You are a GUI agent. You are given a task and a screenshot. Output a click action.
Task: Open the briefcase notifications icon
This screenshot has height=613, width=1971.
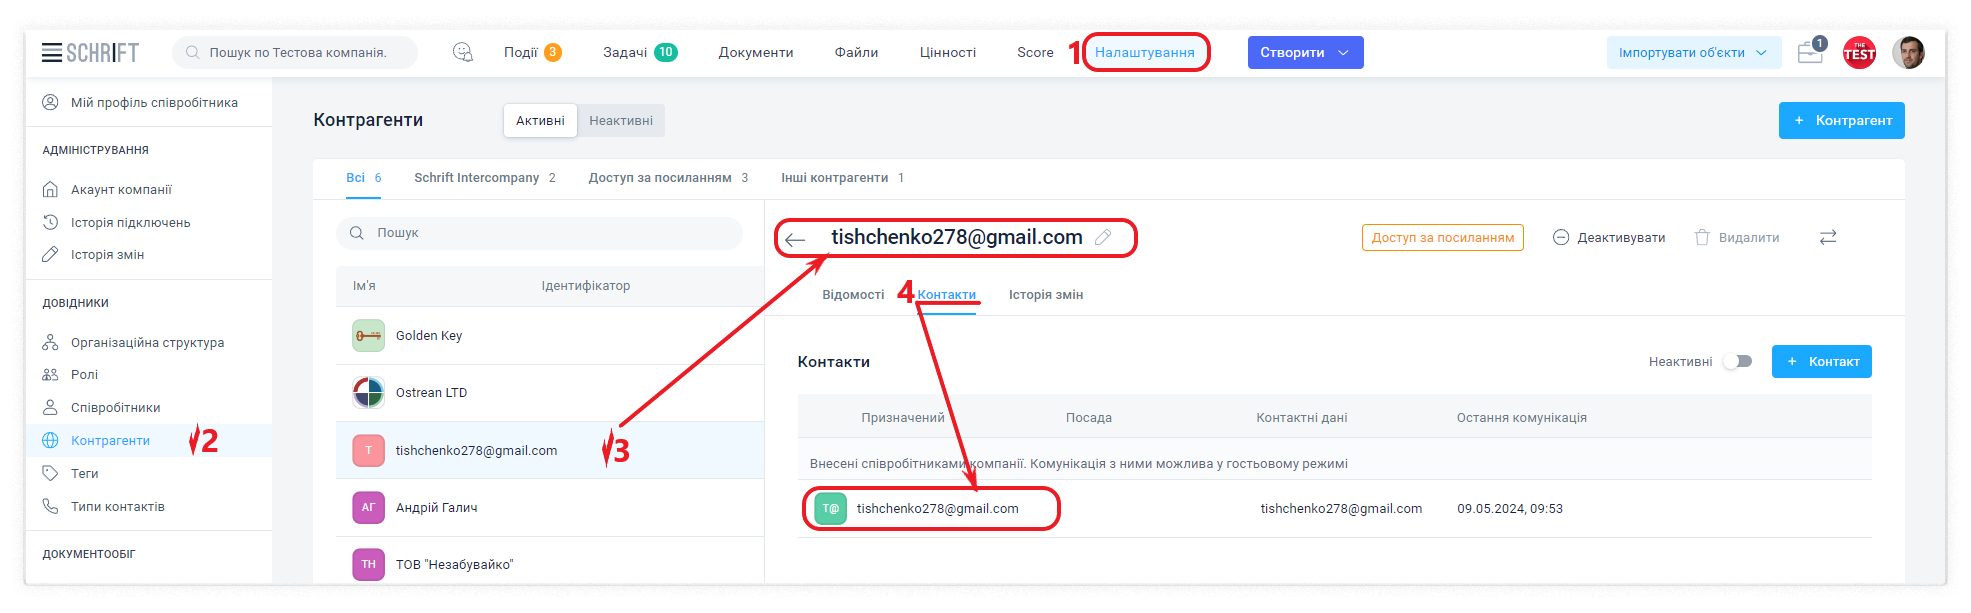point(1810,53)
